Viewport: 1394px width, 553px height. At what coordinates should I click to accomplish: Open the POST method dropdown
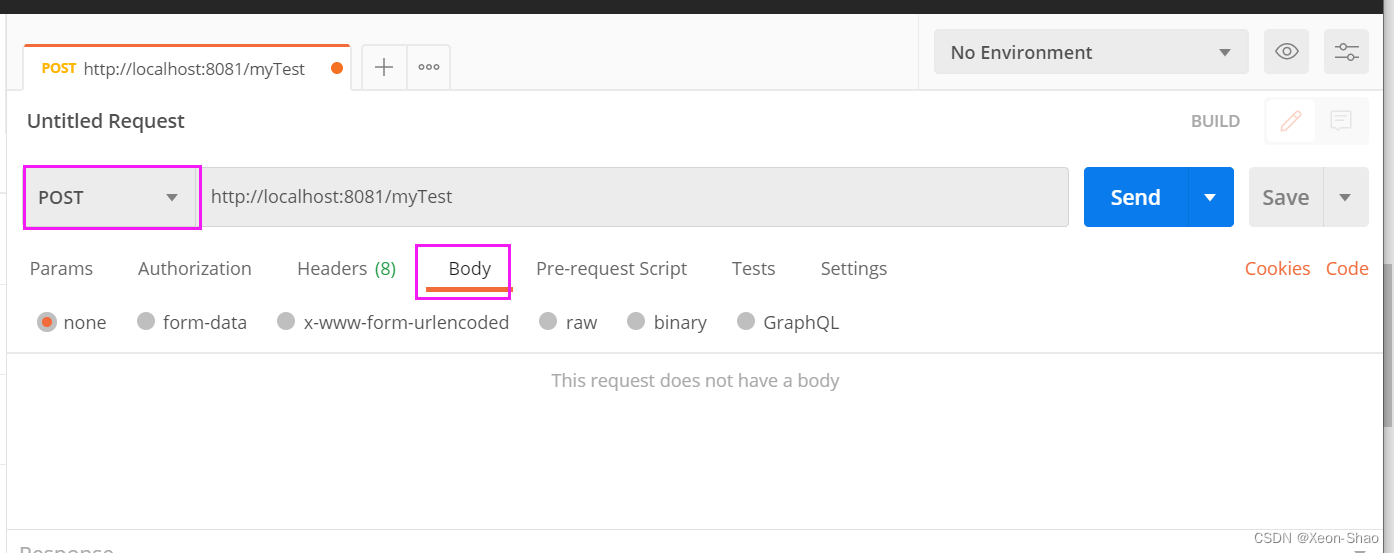coord(112,197)
